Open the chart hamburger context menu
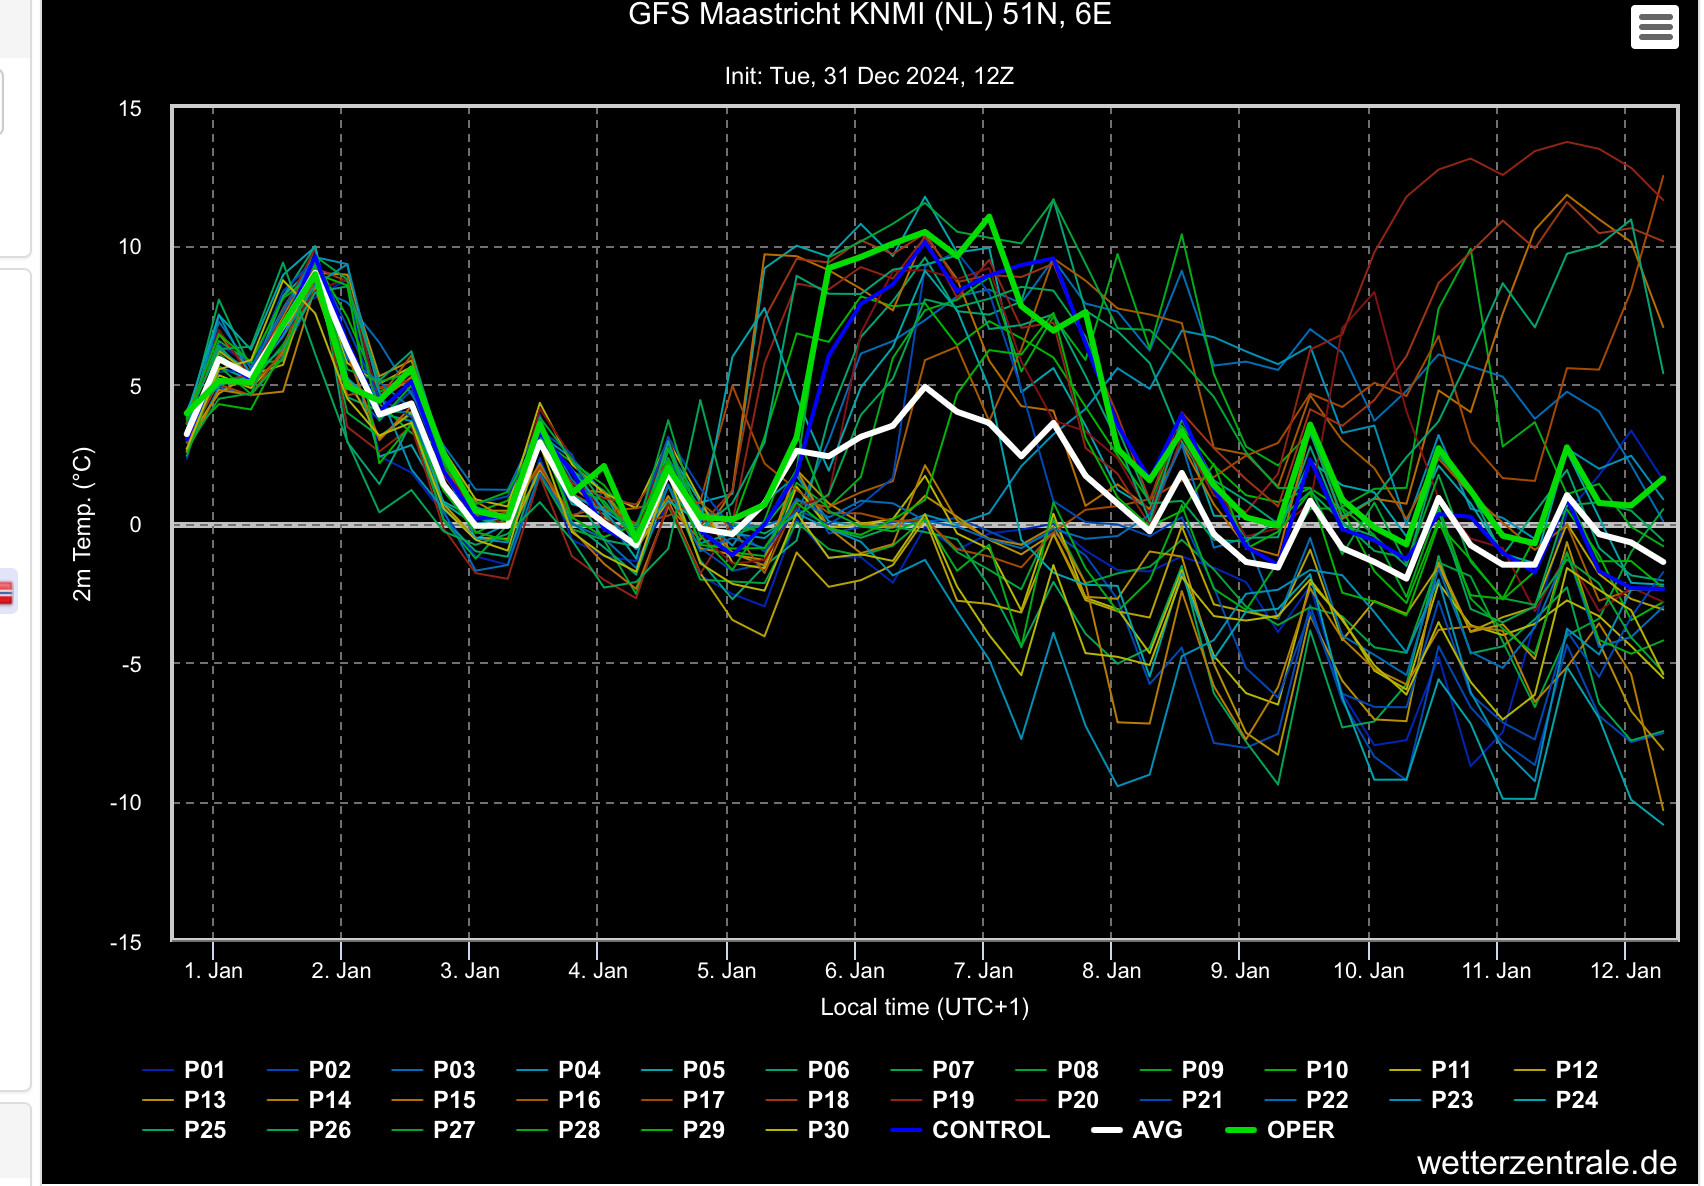 (x=1654, y=27)
